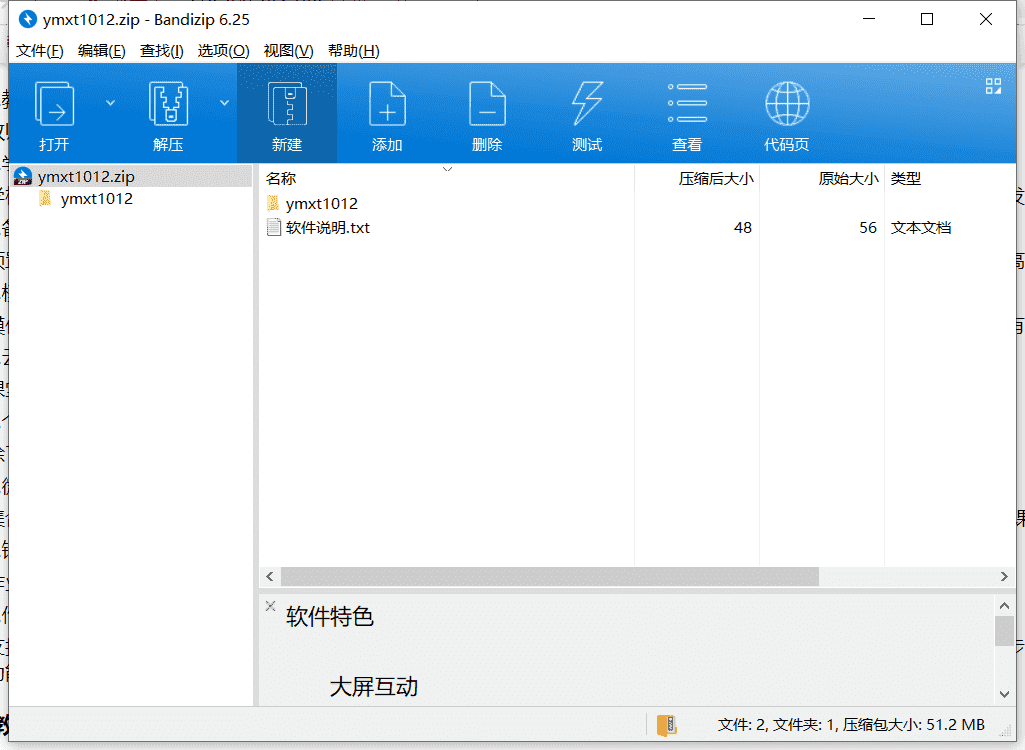Screen dimensions: 1025x750
Task: Click the New archive (新建) icon
Action: [287, 103]
